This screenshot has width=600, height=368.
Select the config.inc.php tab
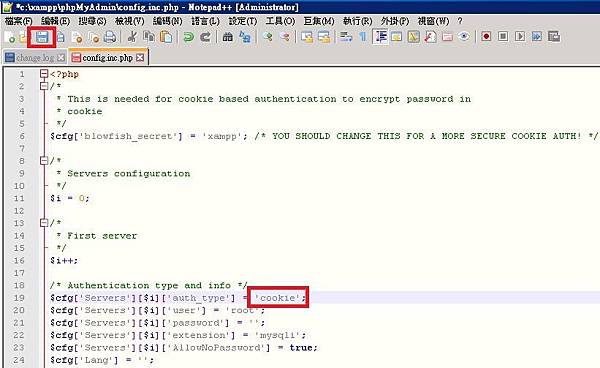108,58
